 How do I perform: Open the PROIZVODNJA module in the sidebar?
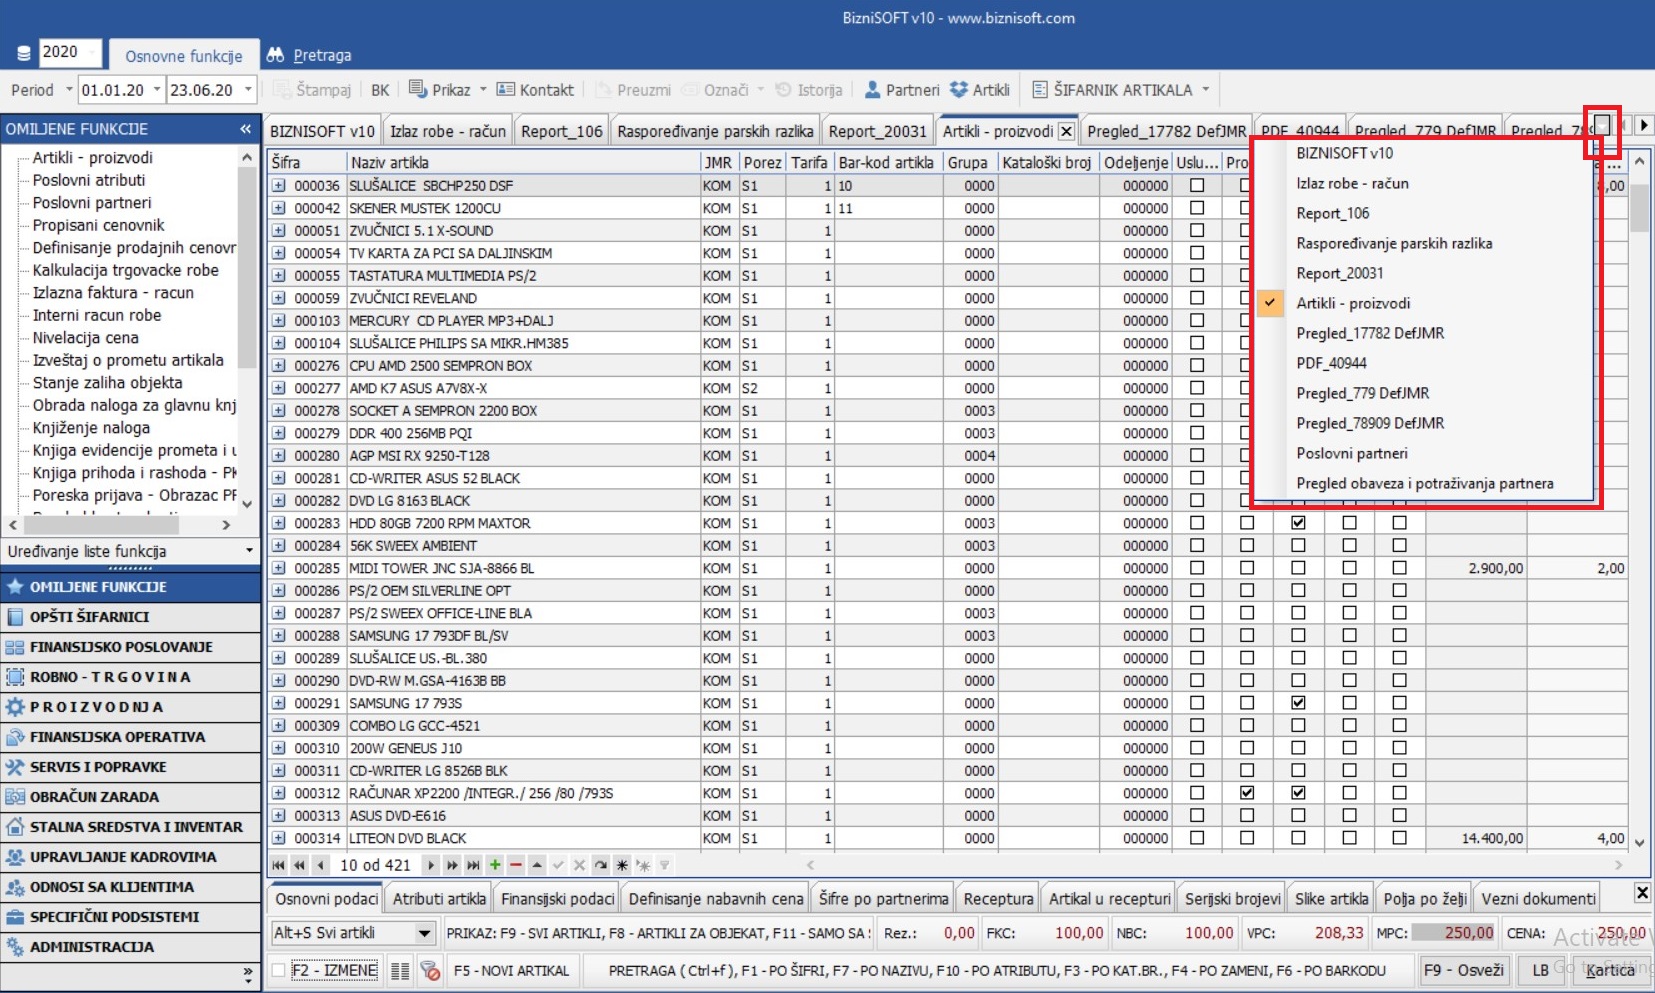pos(130,707)
